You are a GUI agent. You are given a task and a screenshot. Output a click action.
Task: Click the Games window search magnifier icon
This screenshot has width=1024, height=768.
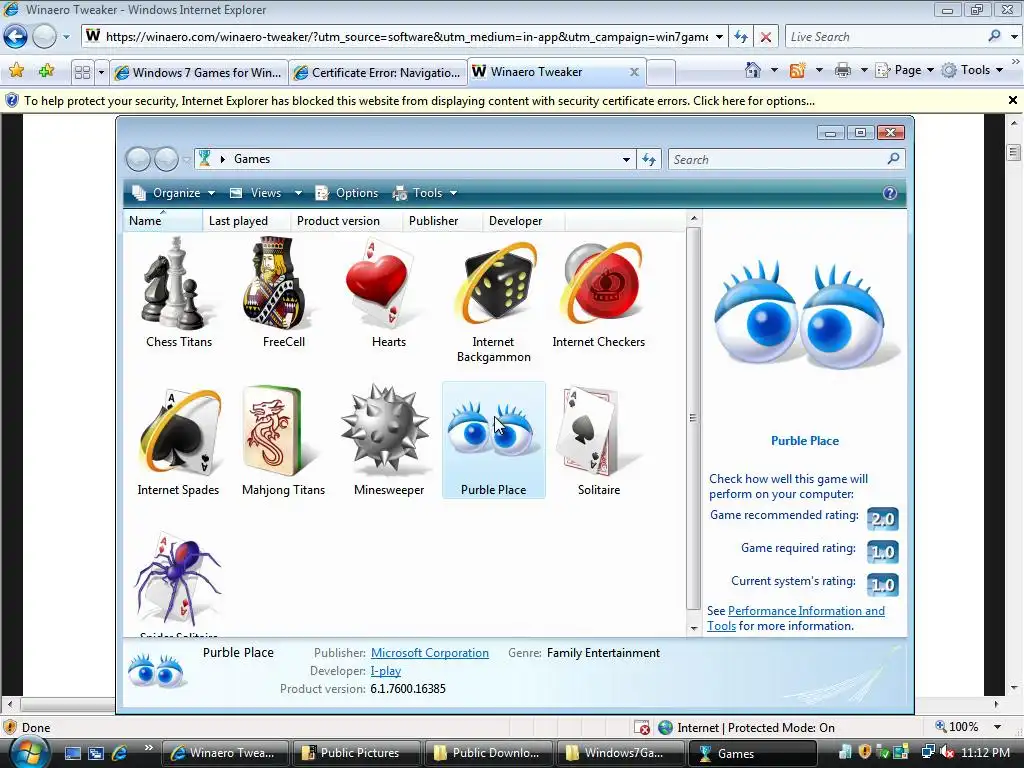click(893, 159)
